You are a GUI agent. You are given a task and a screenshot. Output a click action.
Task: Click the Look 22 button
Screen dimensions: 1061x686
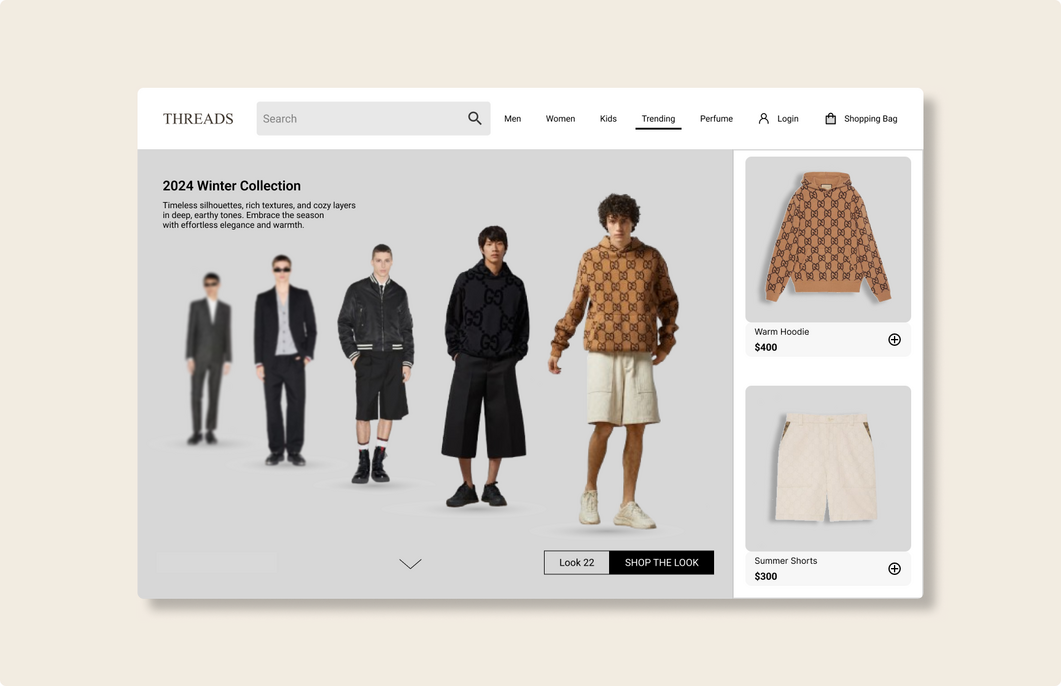pyautogui.click(x=577, y=563)
